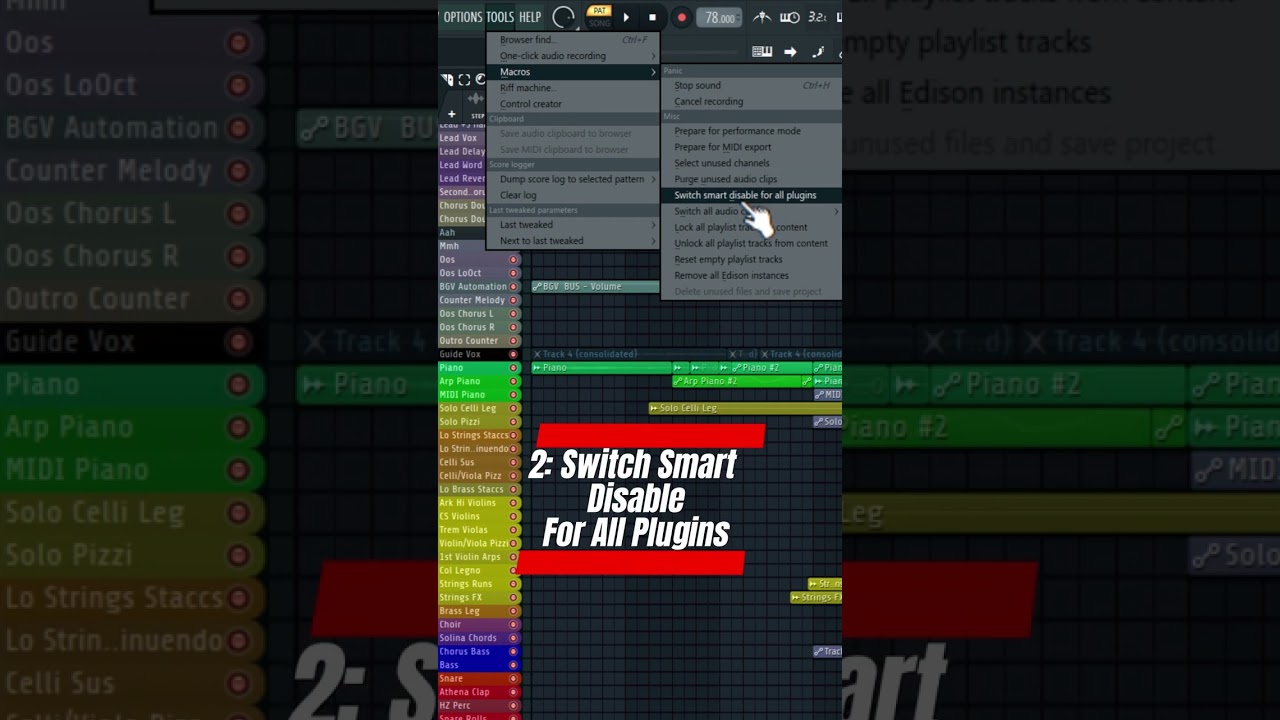
Task: Select the Strings FX clip in playlist
Action: (x=816, y=597)
